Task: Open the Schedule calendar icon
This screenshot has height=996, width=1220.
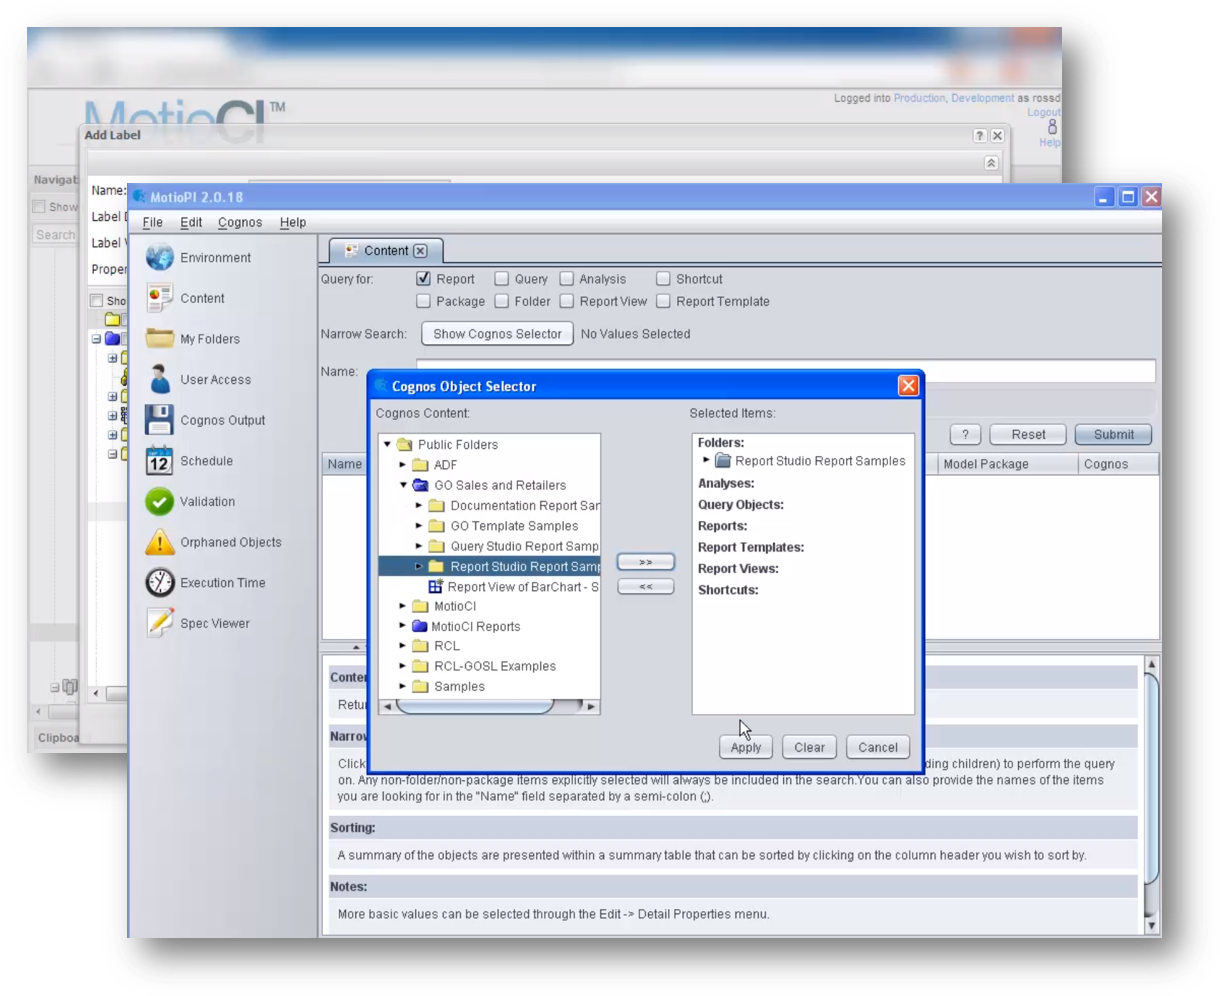Action: 160,461
